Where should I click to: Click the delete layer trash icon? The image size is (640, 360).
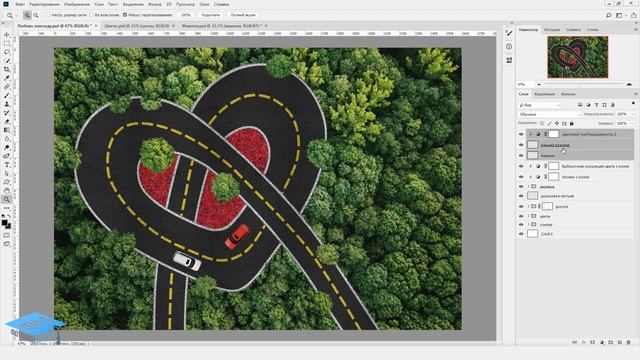click(629, 342)
